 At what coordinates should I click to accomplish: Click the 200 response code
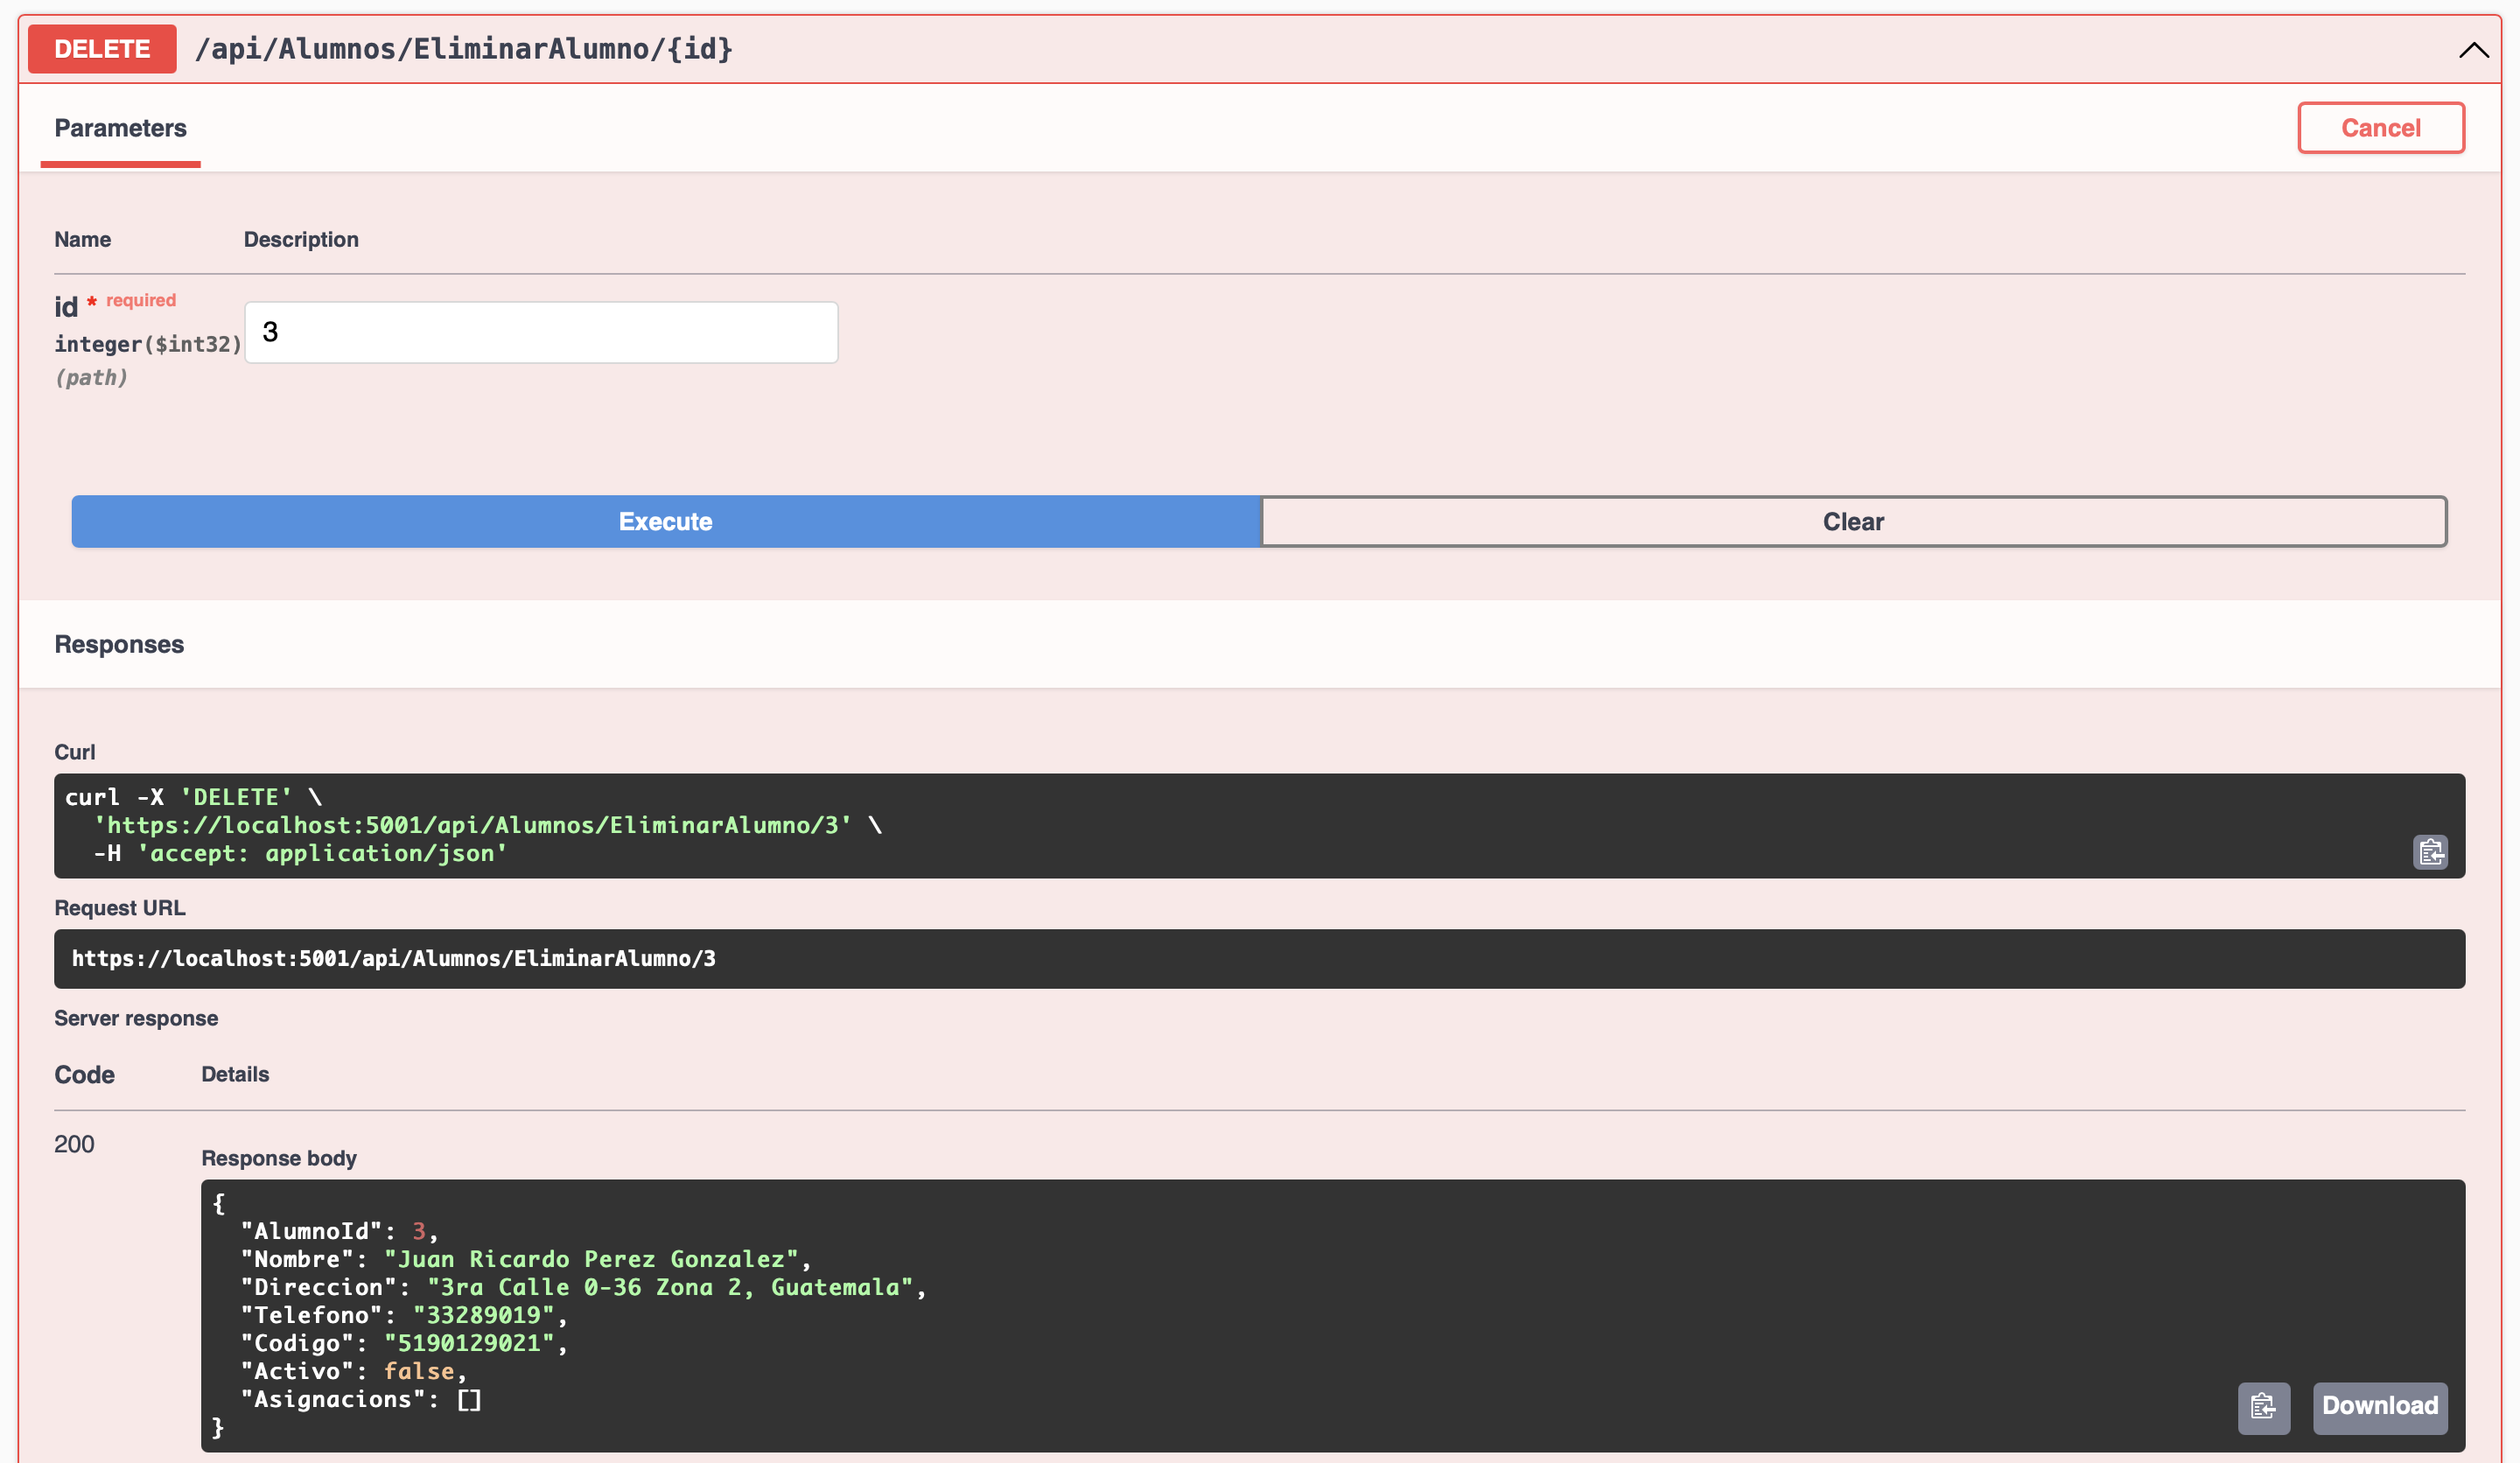point(74,1144)
